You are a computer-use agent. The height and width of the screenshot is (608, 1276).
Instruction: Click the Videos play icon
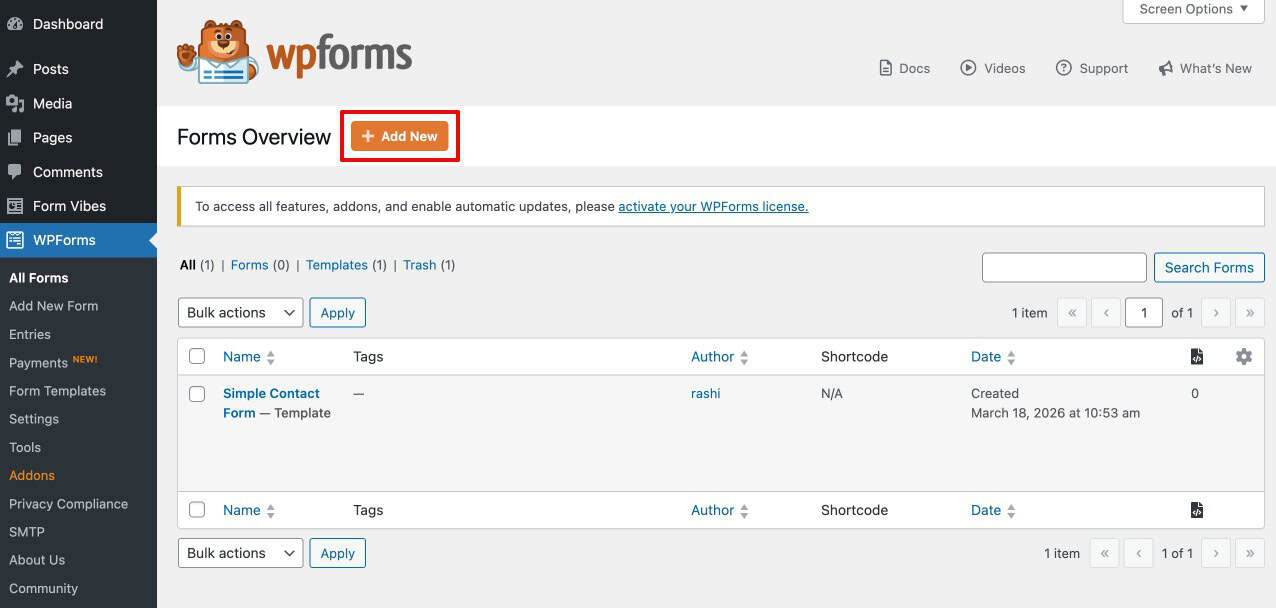pyautogui.click(x=968, y=68)
